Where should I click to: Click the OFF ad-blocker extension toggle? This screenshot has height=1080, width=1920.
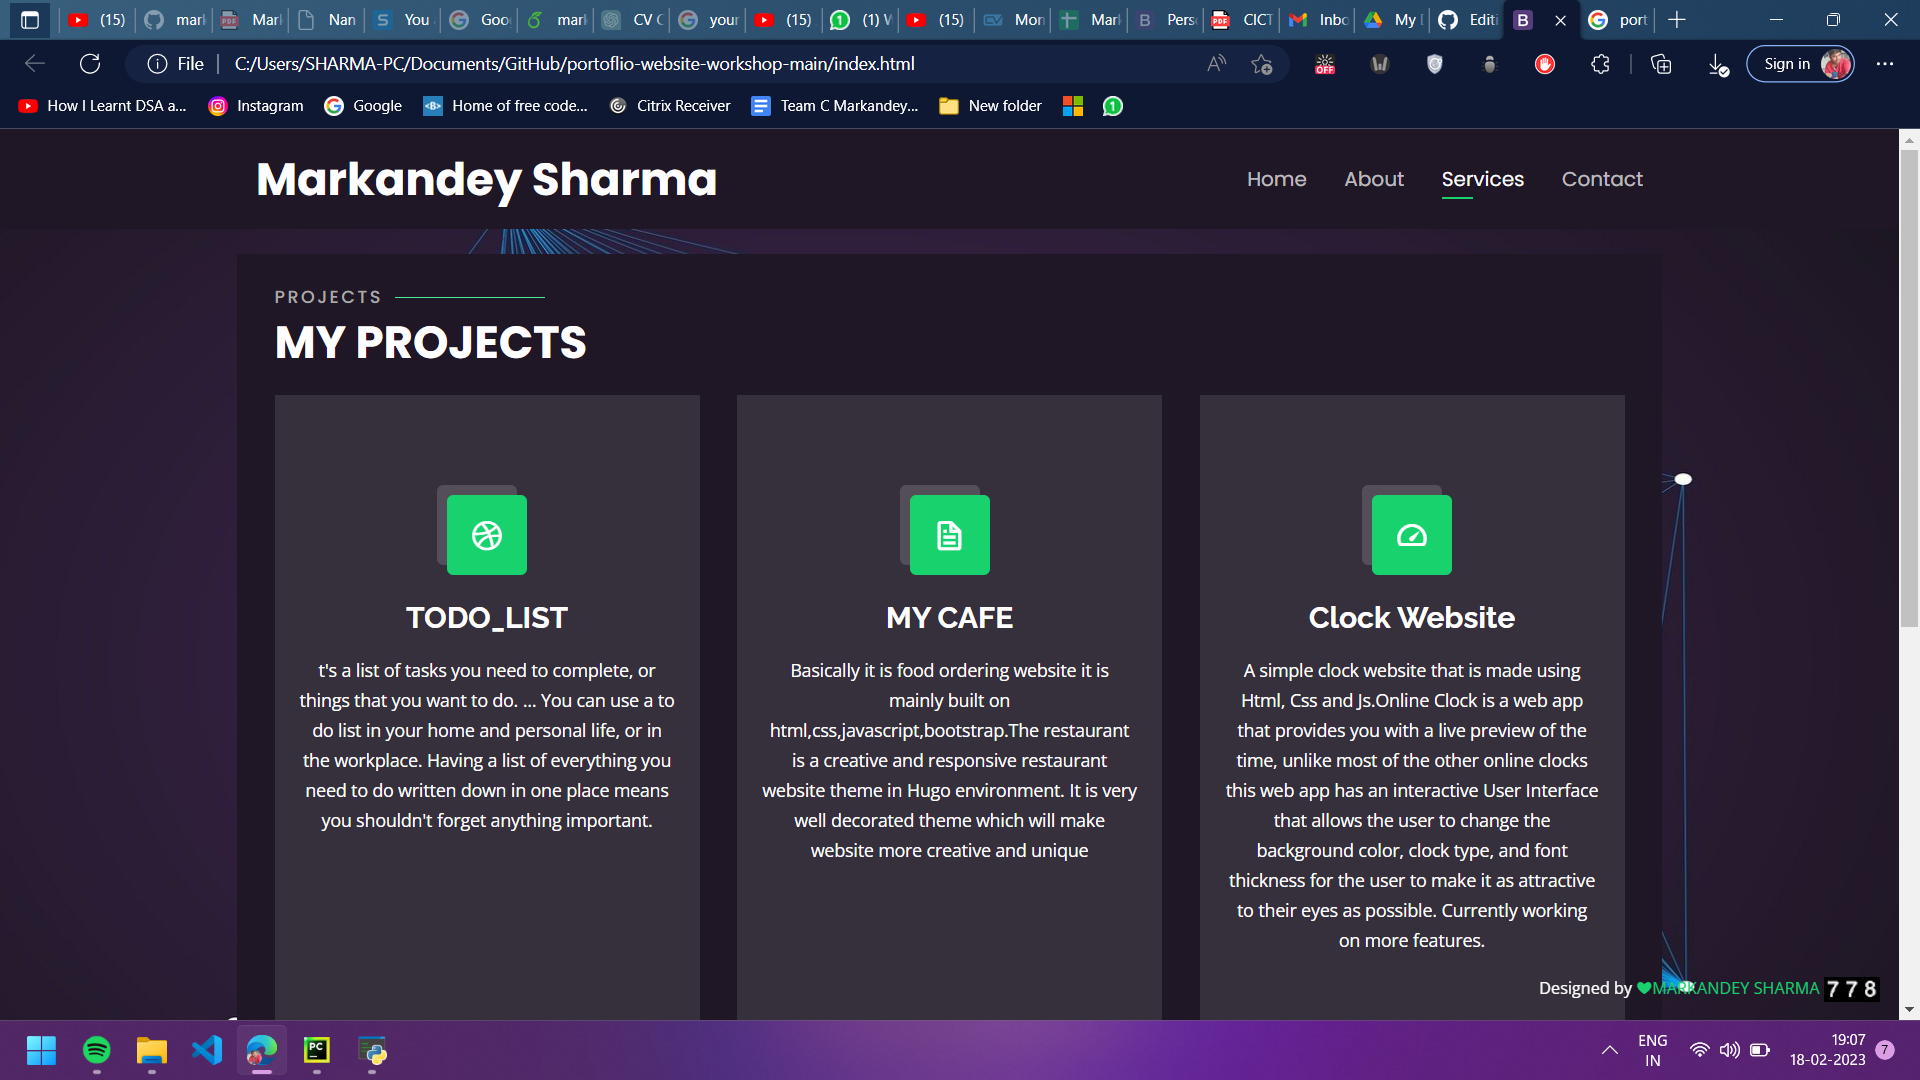coord(1325,63)
